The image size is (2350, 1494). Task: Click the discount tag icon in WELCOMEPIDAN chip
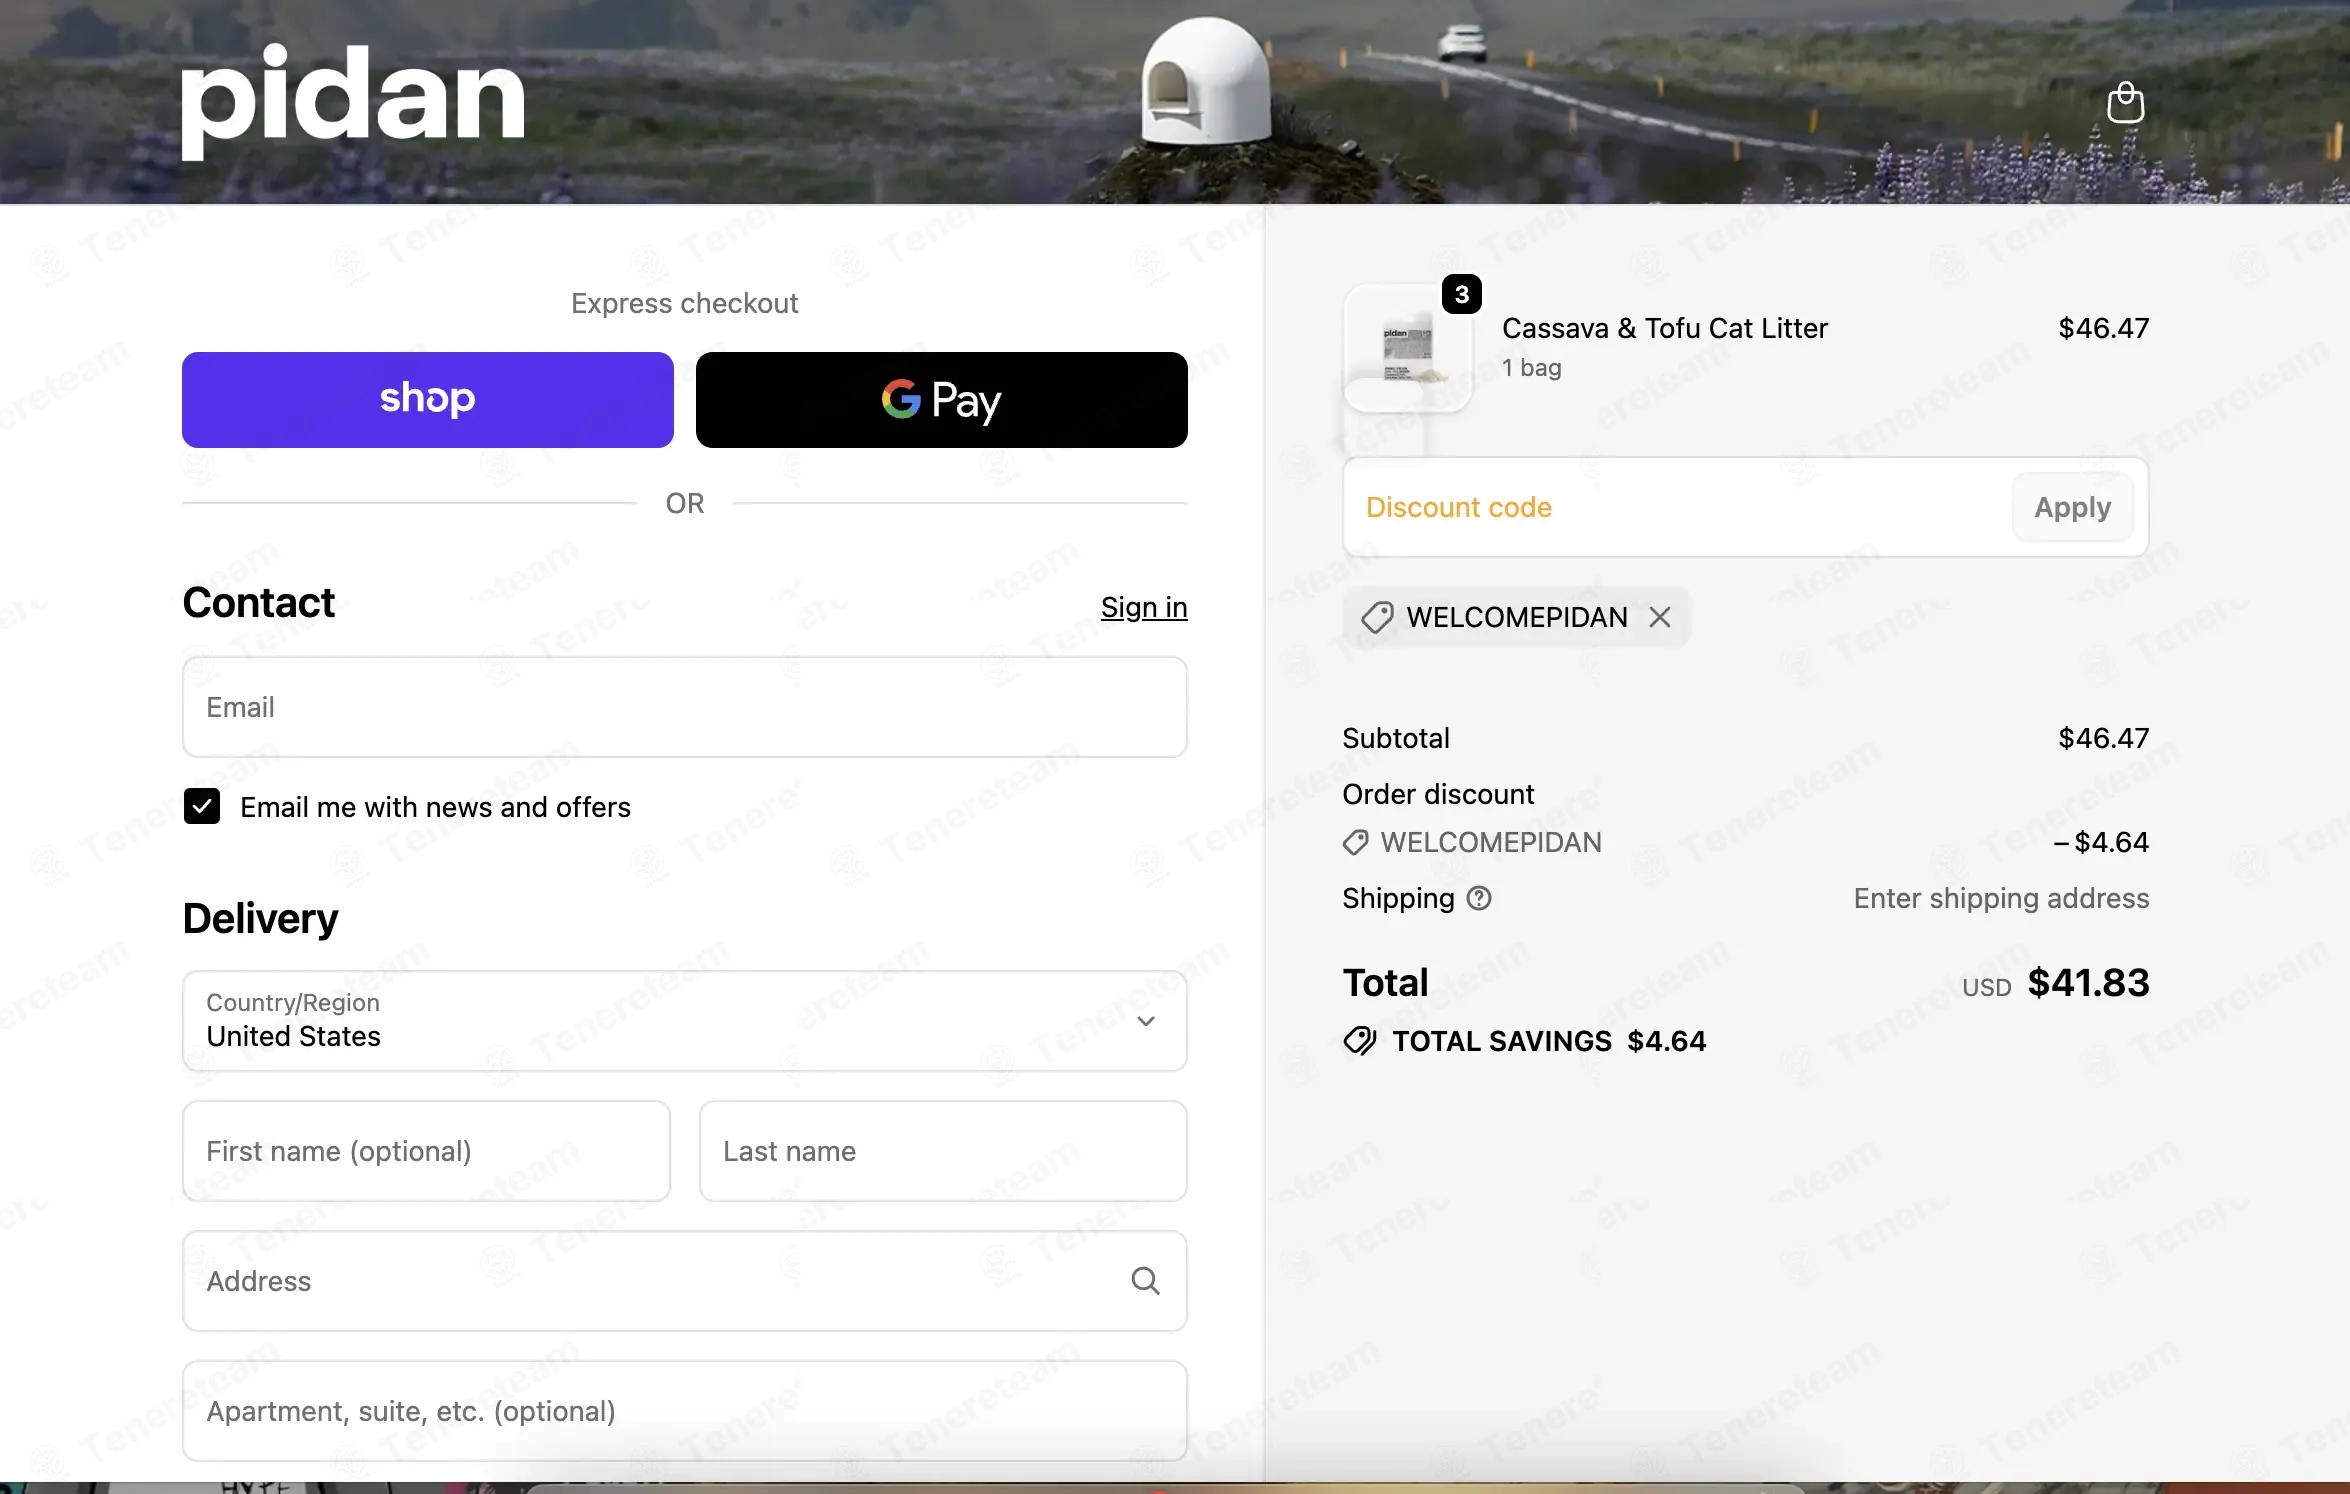tap(1377, 617)
